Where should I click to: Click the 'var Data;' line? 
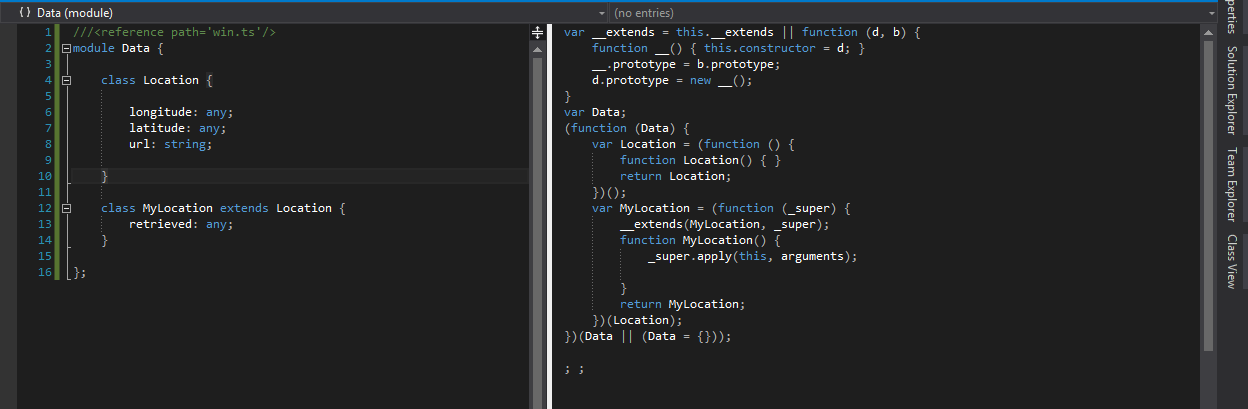[595, 112]
